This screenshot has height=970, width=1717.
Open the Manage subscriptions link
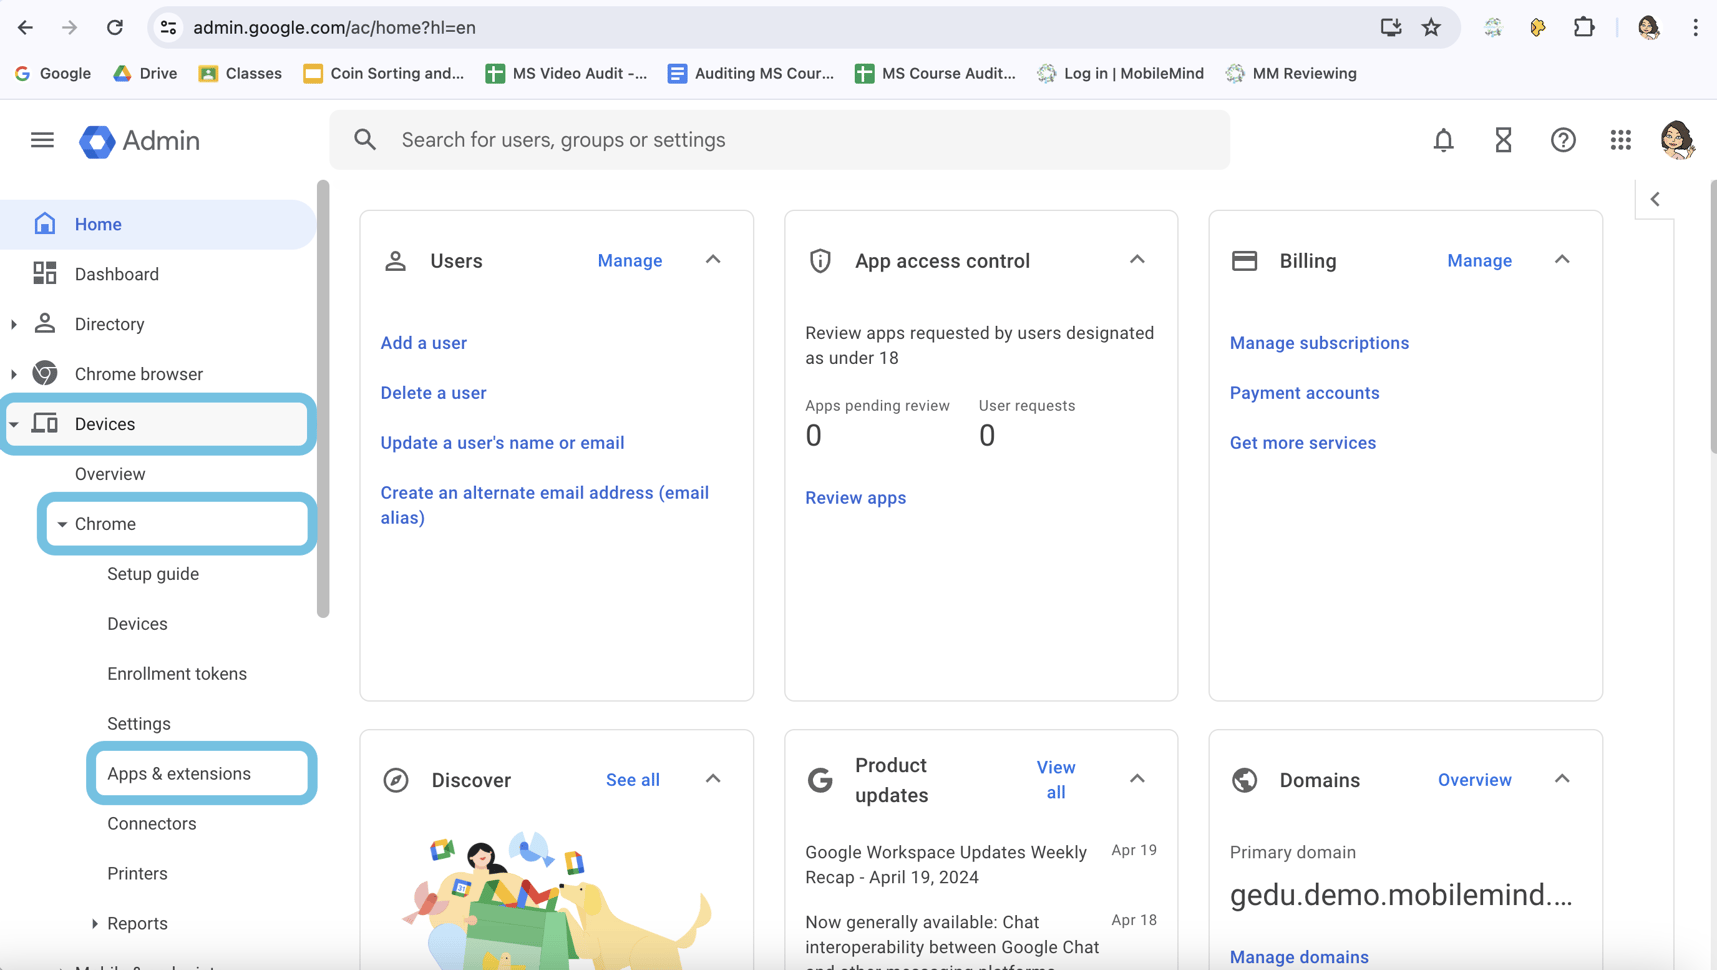tap(1319, 343)
